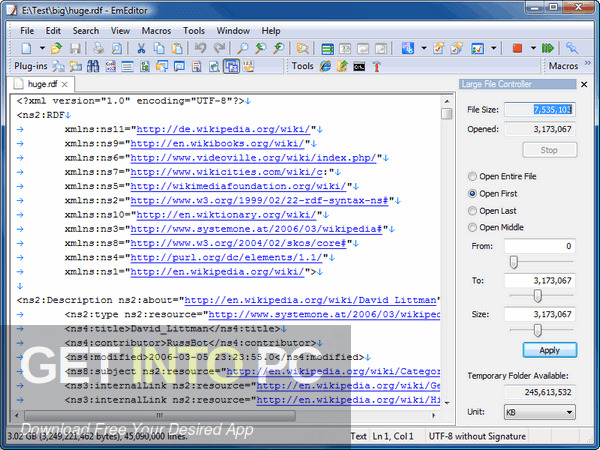This screenshot has height=450, width=600.
Task: Open the Window menu
Action: click(233, 31)
